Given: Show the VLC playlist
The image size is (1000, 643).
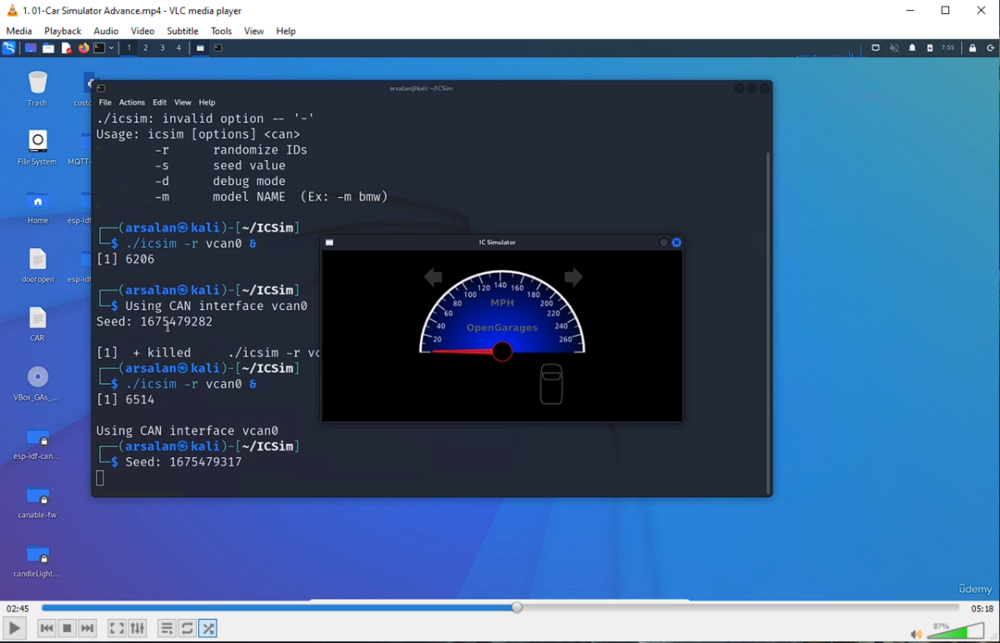Looking at the screenshot, I should coord(167,628).
